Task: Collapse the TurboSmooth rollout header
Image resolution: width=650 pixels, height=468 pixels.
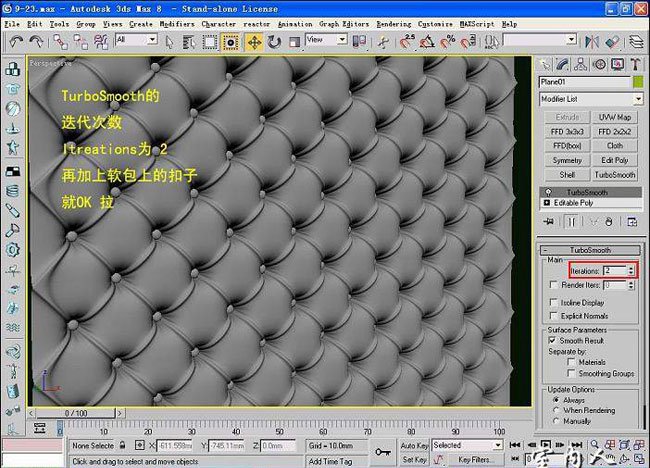Action: pos(590,250)
